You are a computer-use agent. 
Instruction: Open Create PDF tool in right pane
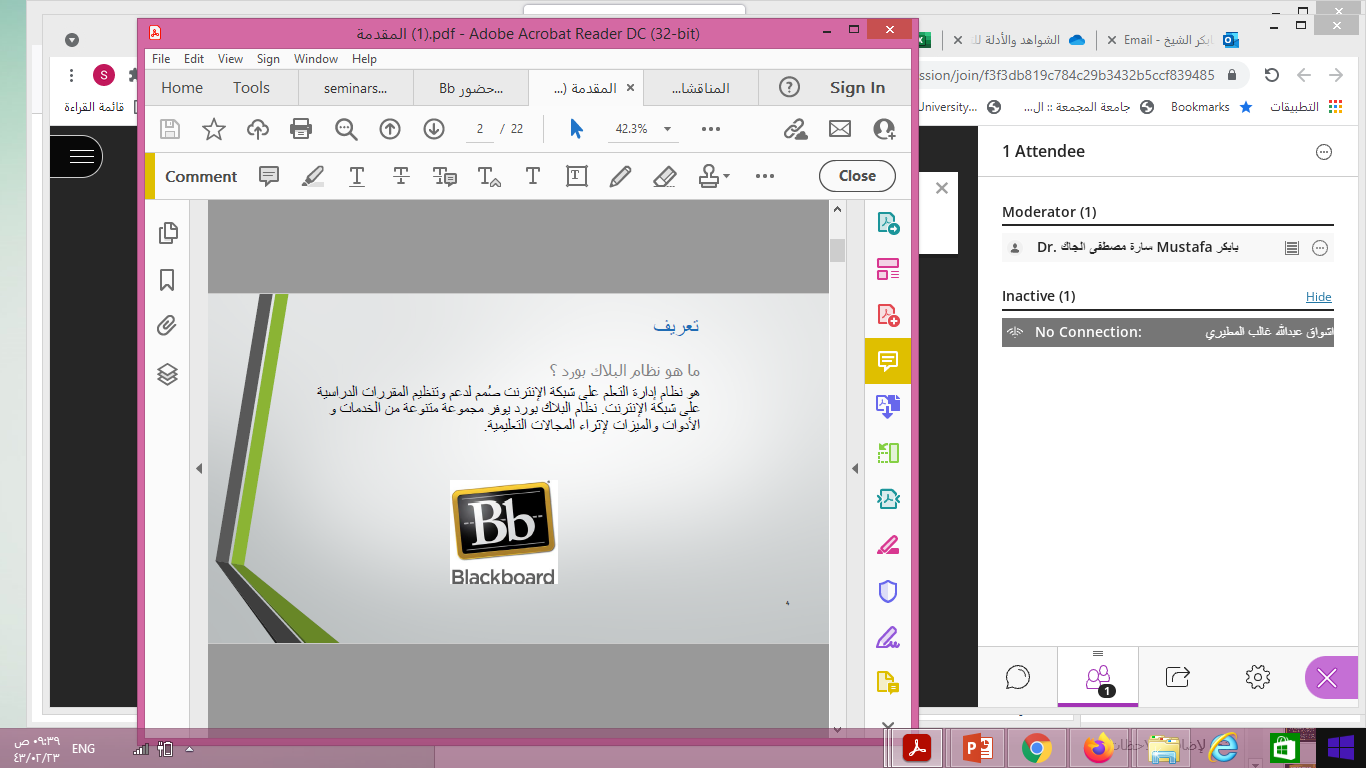[888, 315]
